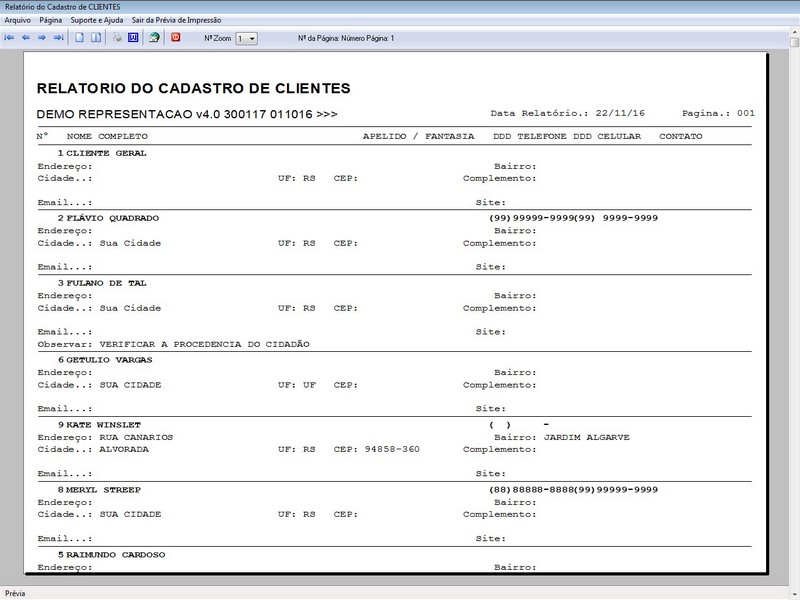Click Bairro value JARDIM ALGARVE
Image resolution: width=800 pixels, height=600 pixels.
(x=587, y=437)
